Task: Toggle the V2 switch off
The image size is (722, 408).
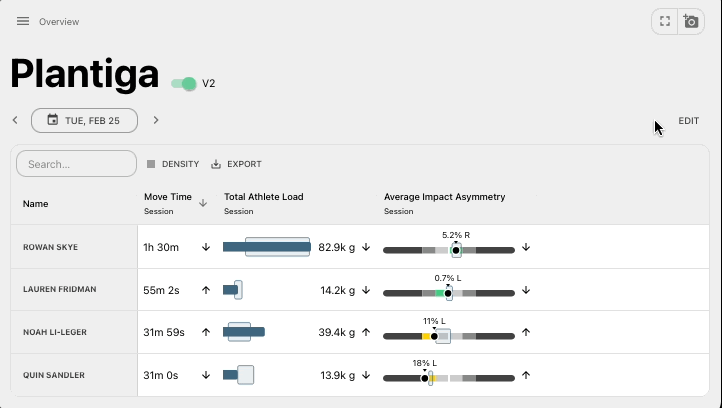Action: 184,84
